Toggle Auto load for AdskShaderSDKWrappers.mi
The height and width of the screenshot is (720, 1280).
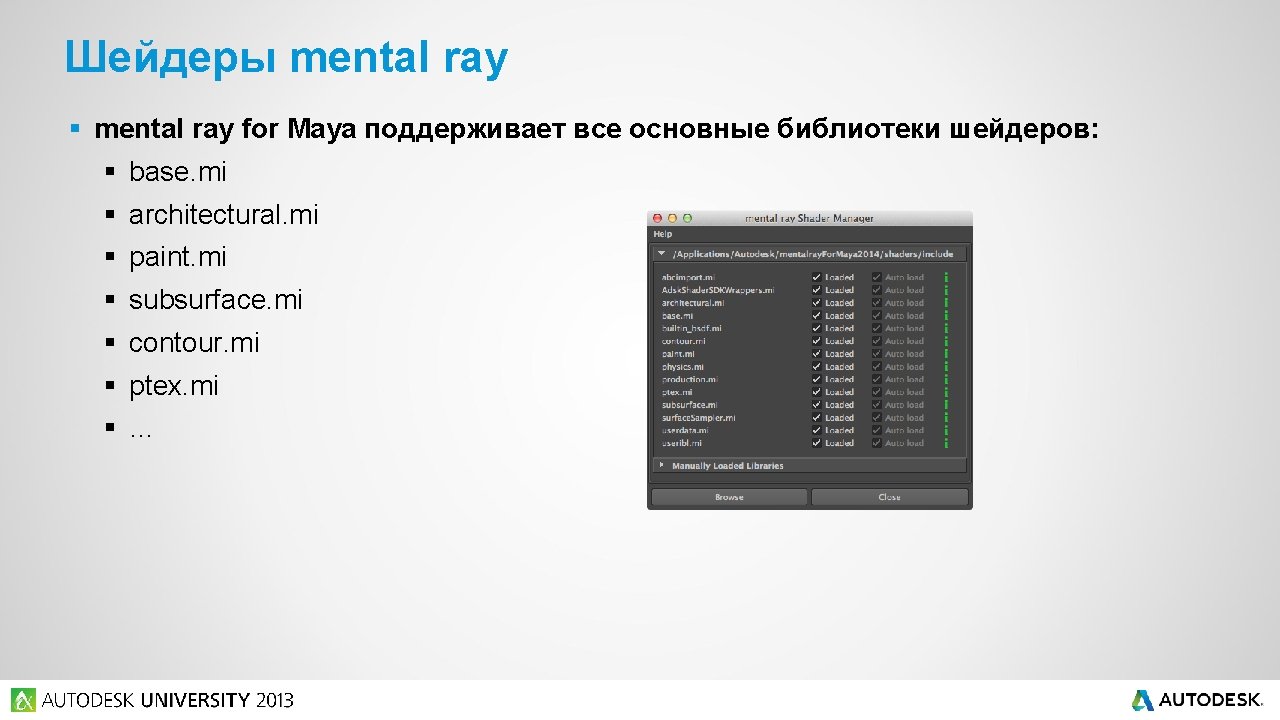tap(877, 290)
